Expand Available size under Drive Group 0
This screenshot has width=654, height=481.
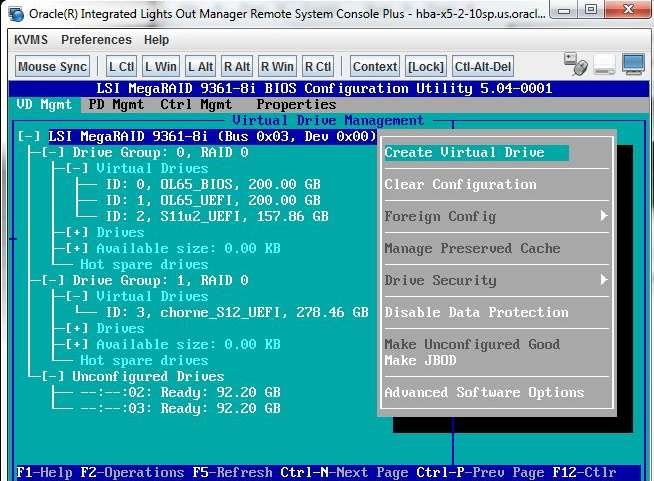coord(77,248)
